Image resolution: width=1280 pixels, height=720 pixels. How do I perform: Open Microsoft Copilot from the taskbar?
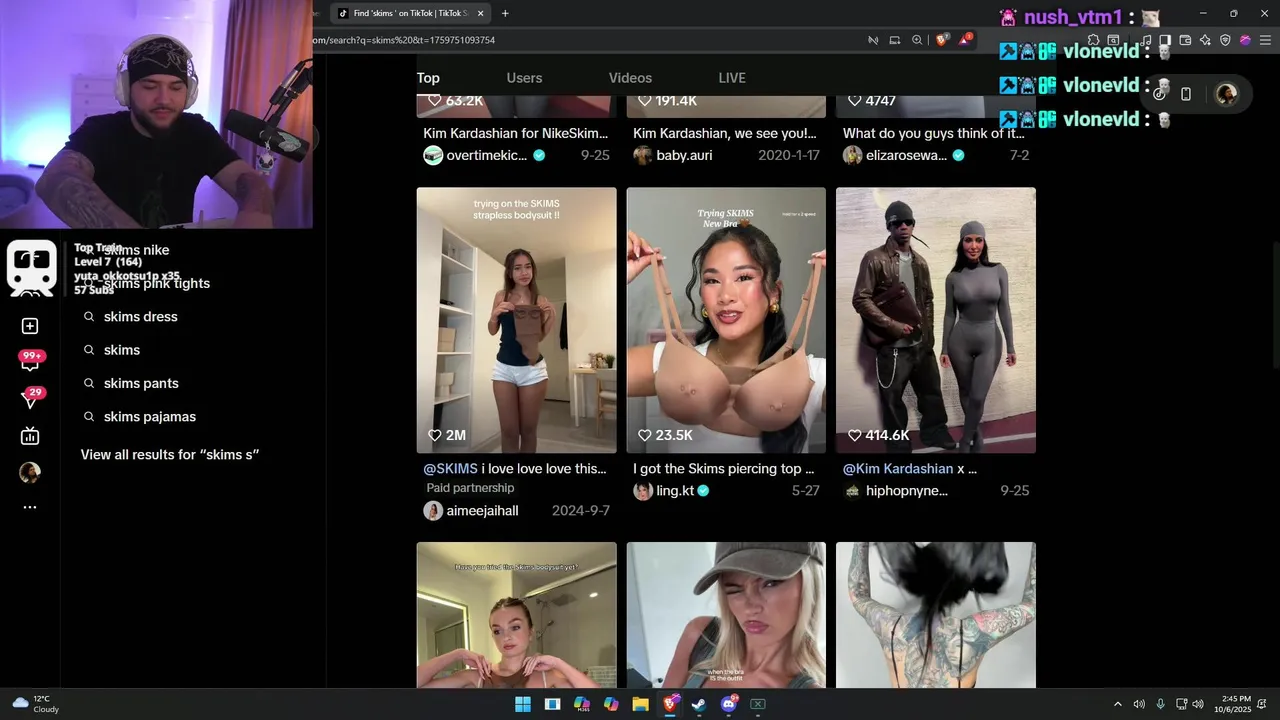611,704
